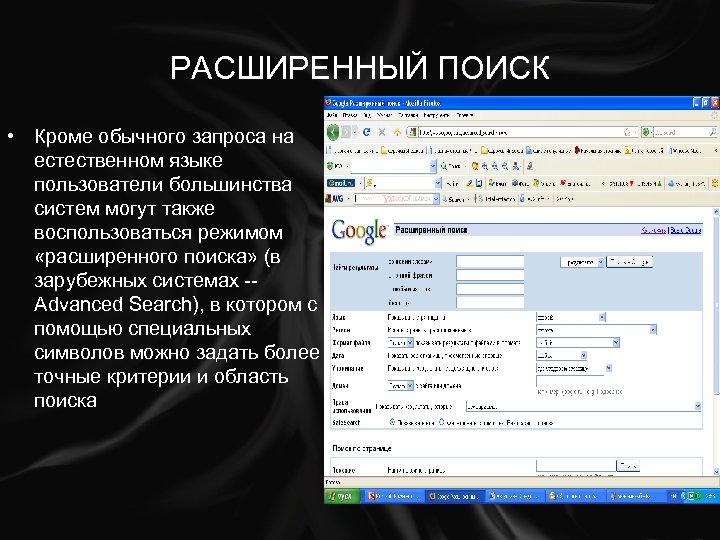Open the date (Дата) dropdown
Viewport: 720px width, 540px height.
pyautogui.click(x=561, y=355)
